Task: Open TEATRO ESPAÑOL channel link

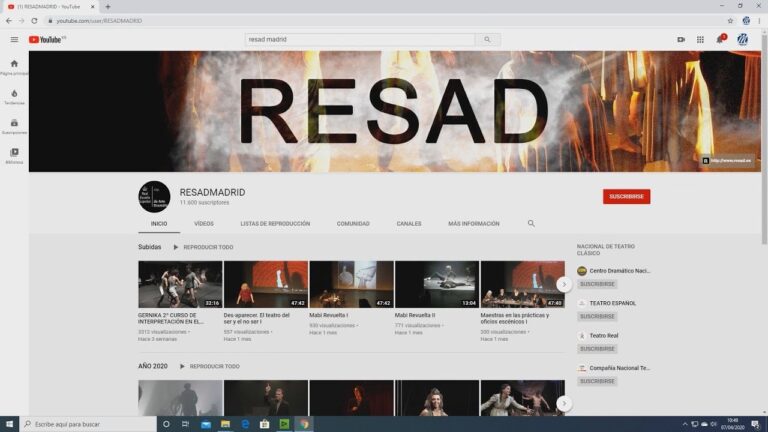Action: point(612,304)
